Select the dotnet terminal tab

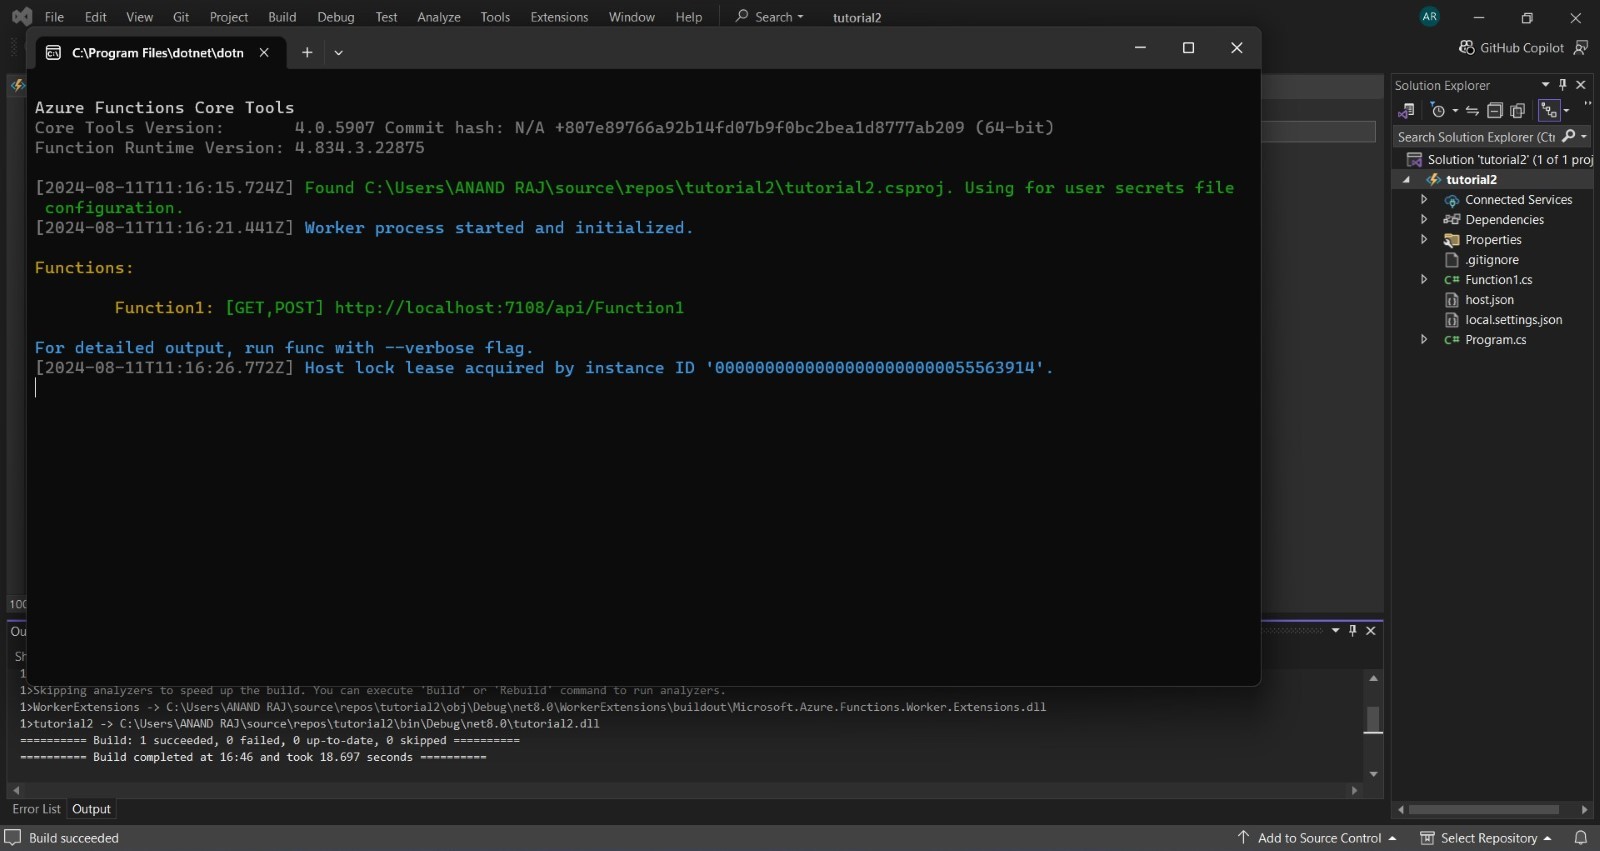coord(158,53)
